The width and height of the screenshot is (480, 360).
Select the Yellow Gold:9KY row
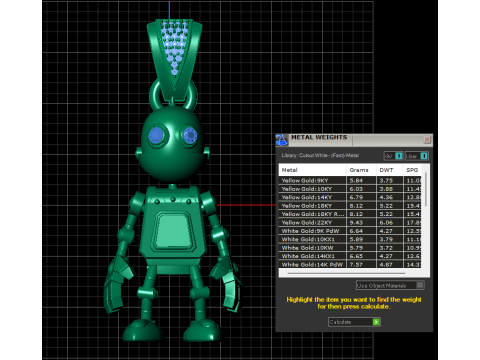350,180
